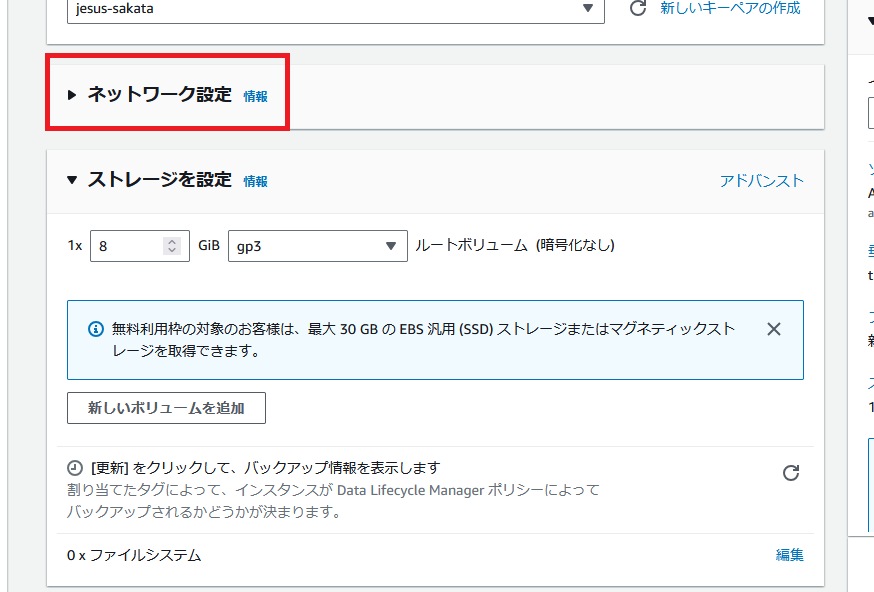This screenshot has width=874, height=592.
Task: Select the Data Lifecycle Manager description text
Action: (x=333, y=501)
